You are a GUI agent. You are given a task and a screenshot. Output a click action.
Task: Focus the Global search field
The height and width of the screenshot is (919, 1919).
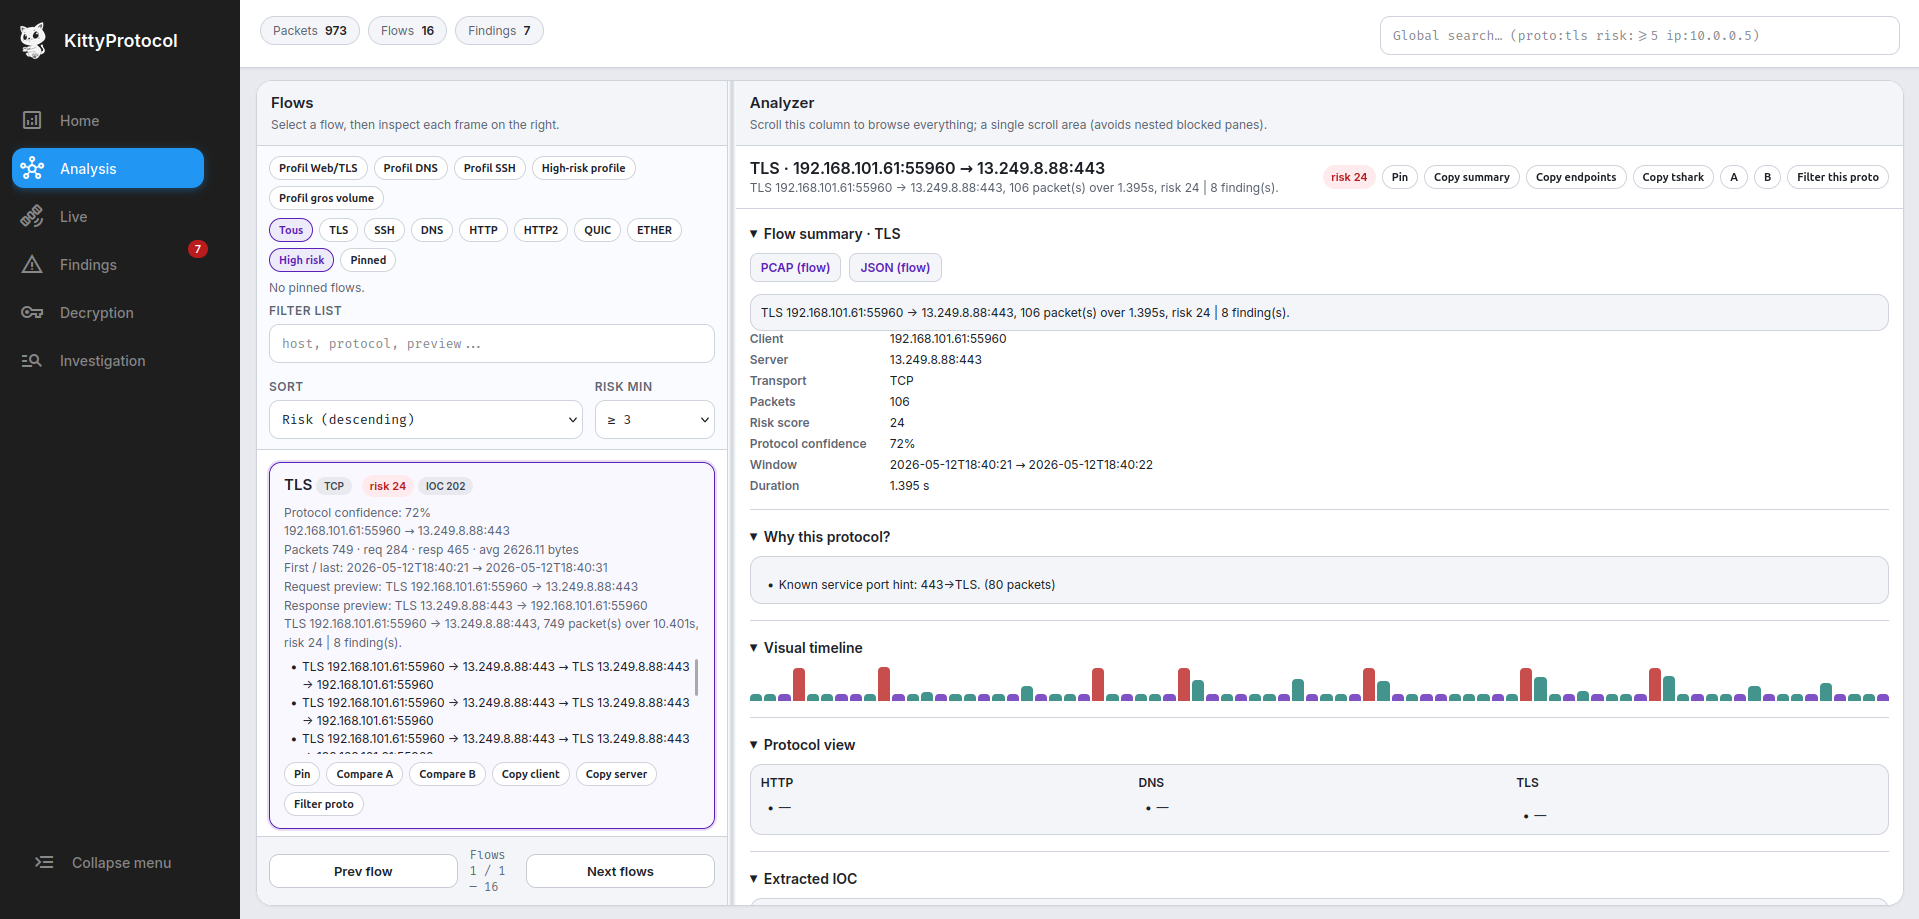point(1640,36)
